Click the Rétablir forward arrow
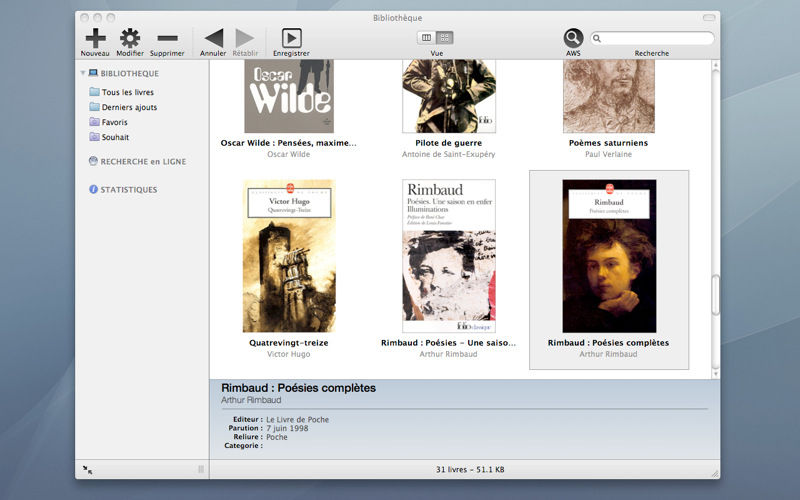800x500 pixels. tap(244, 38)
